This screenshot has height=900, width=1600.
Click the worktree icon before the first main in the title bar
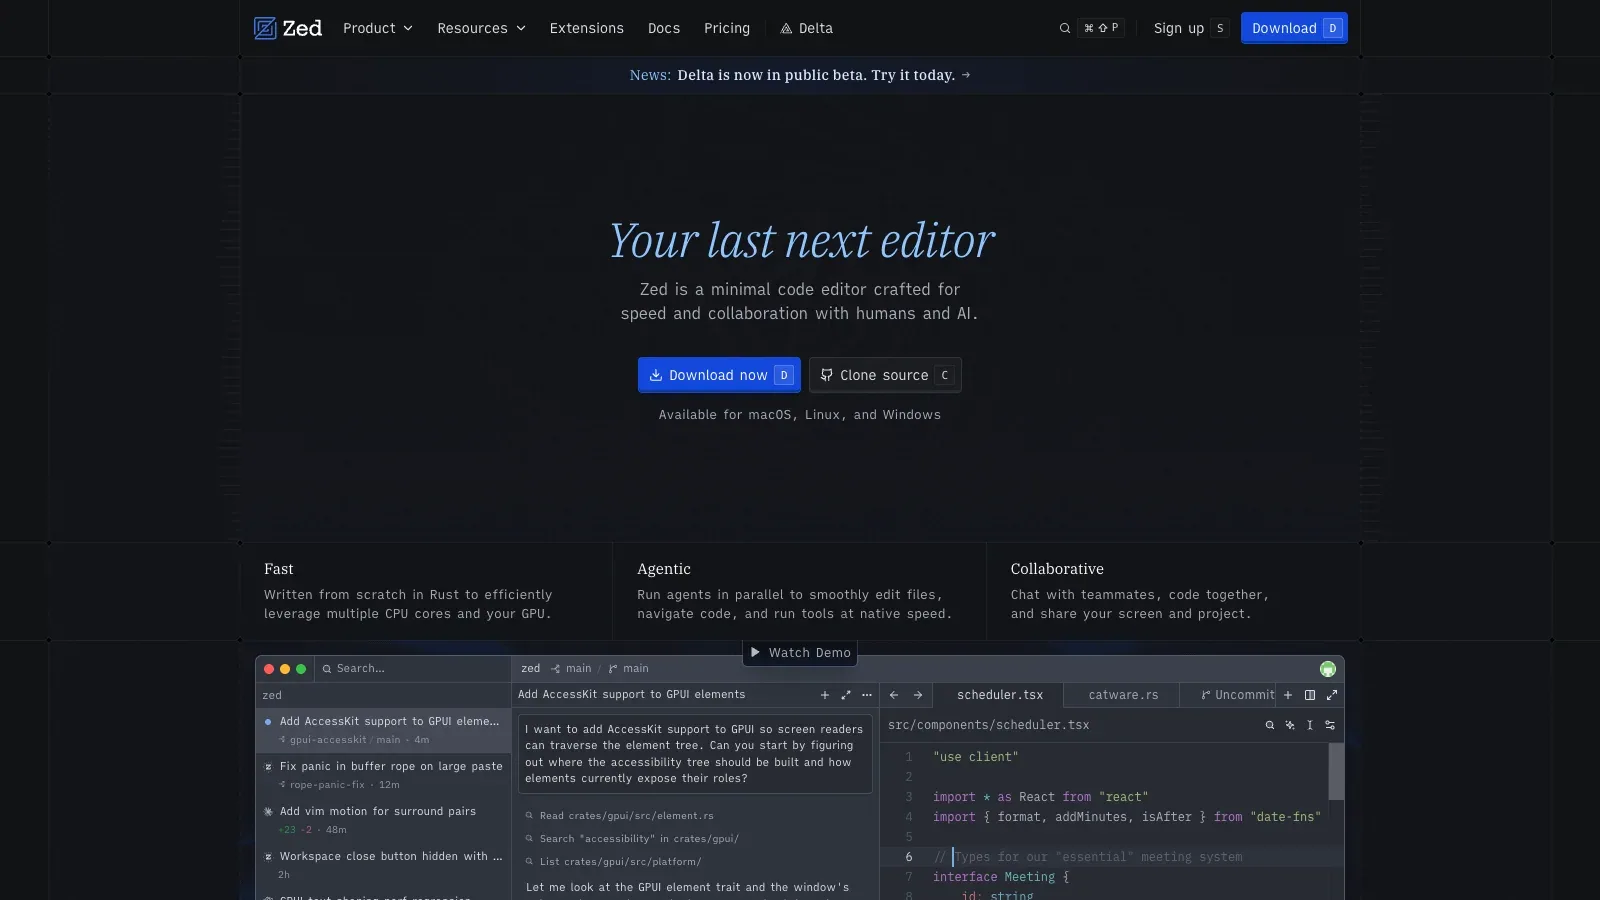coord(556,669)
